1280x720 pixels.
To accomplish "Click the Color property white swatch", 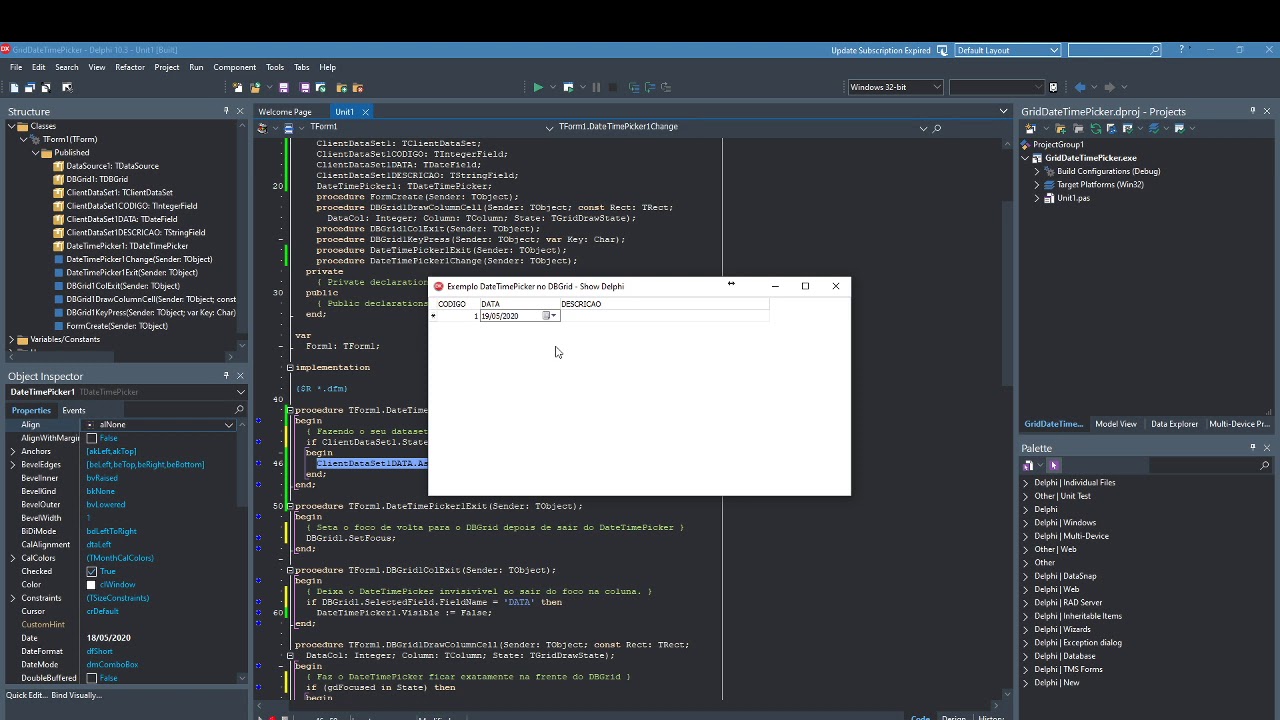I will [x=92, y=585].
